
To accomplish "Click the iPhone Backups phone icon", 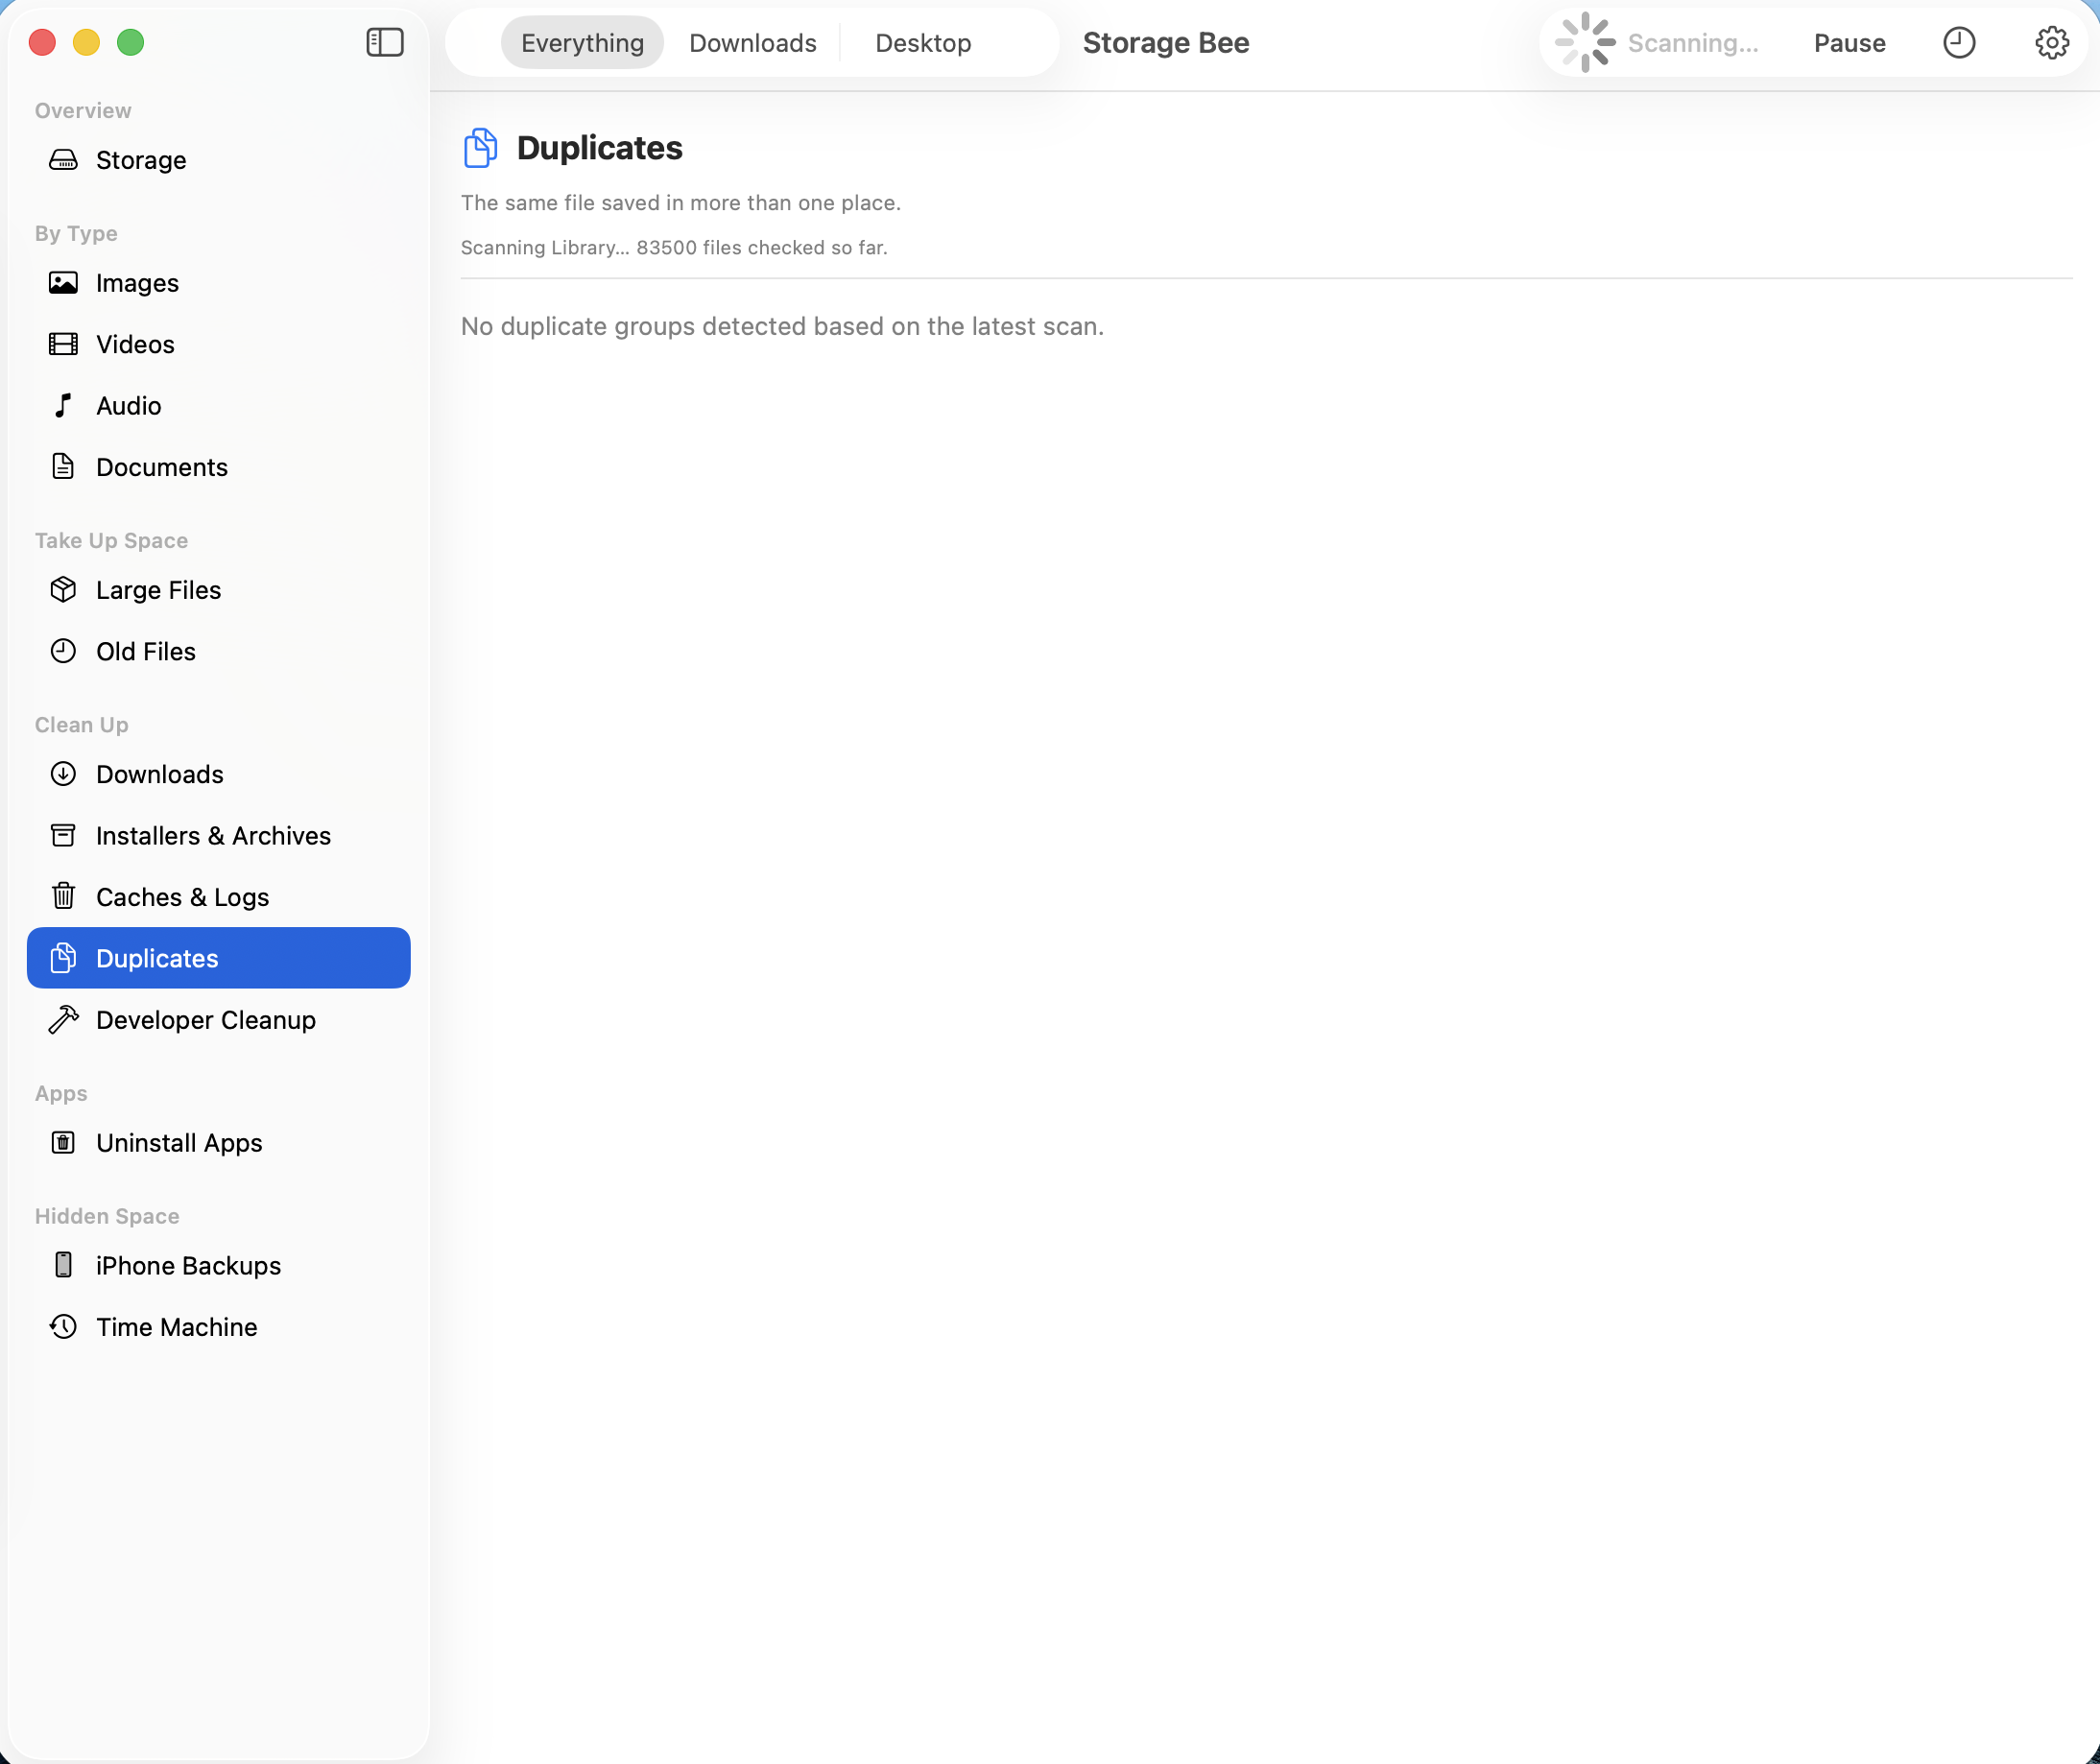I will point(63,1265).
